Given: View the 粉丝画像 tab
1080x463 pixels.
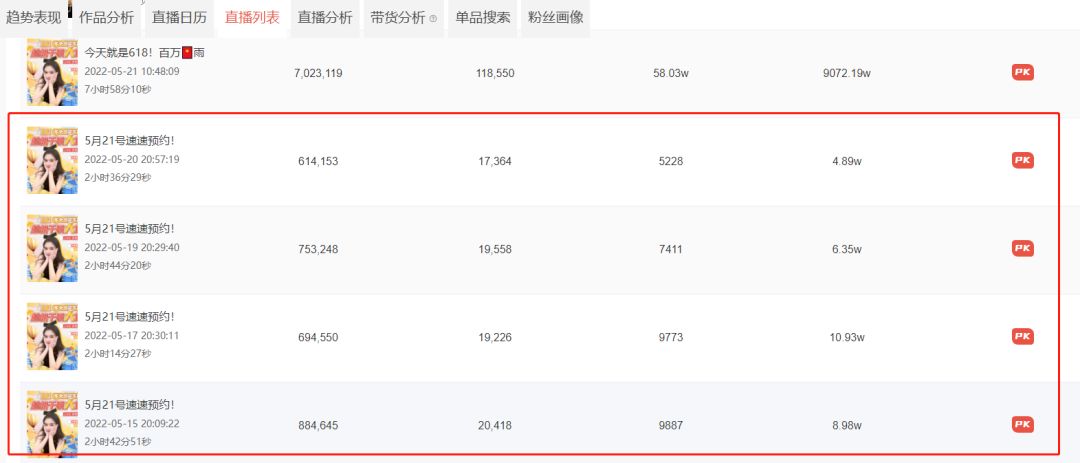Looking at the screenshot, I should pos(555,17).
